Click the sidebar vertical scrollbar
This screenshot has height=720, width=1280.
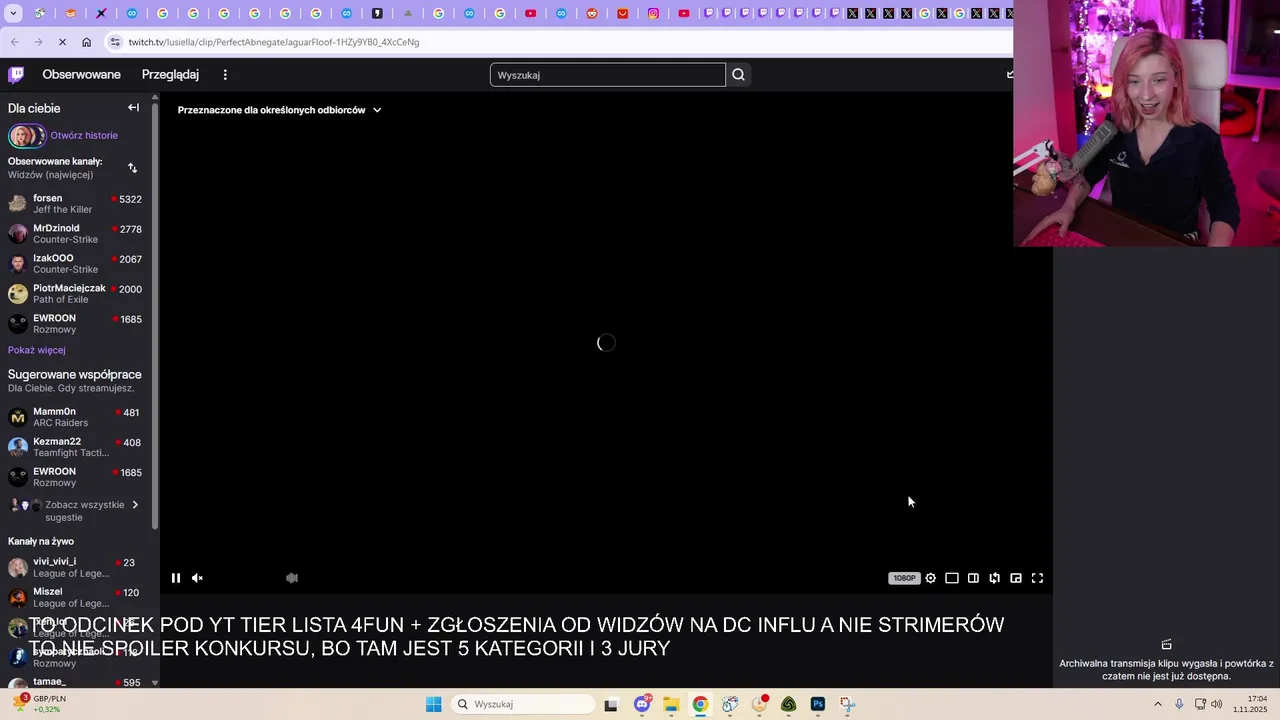click(x=155, y=315)
